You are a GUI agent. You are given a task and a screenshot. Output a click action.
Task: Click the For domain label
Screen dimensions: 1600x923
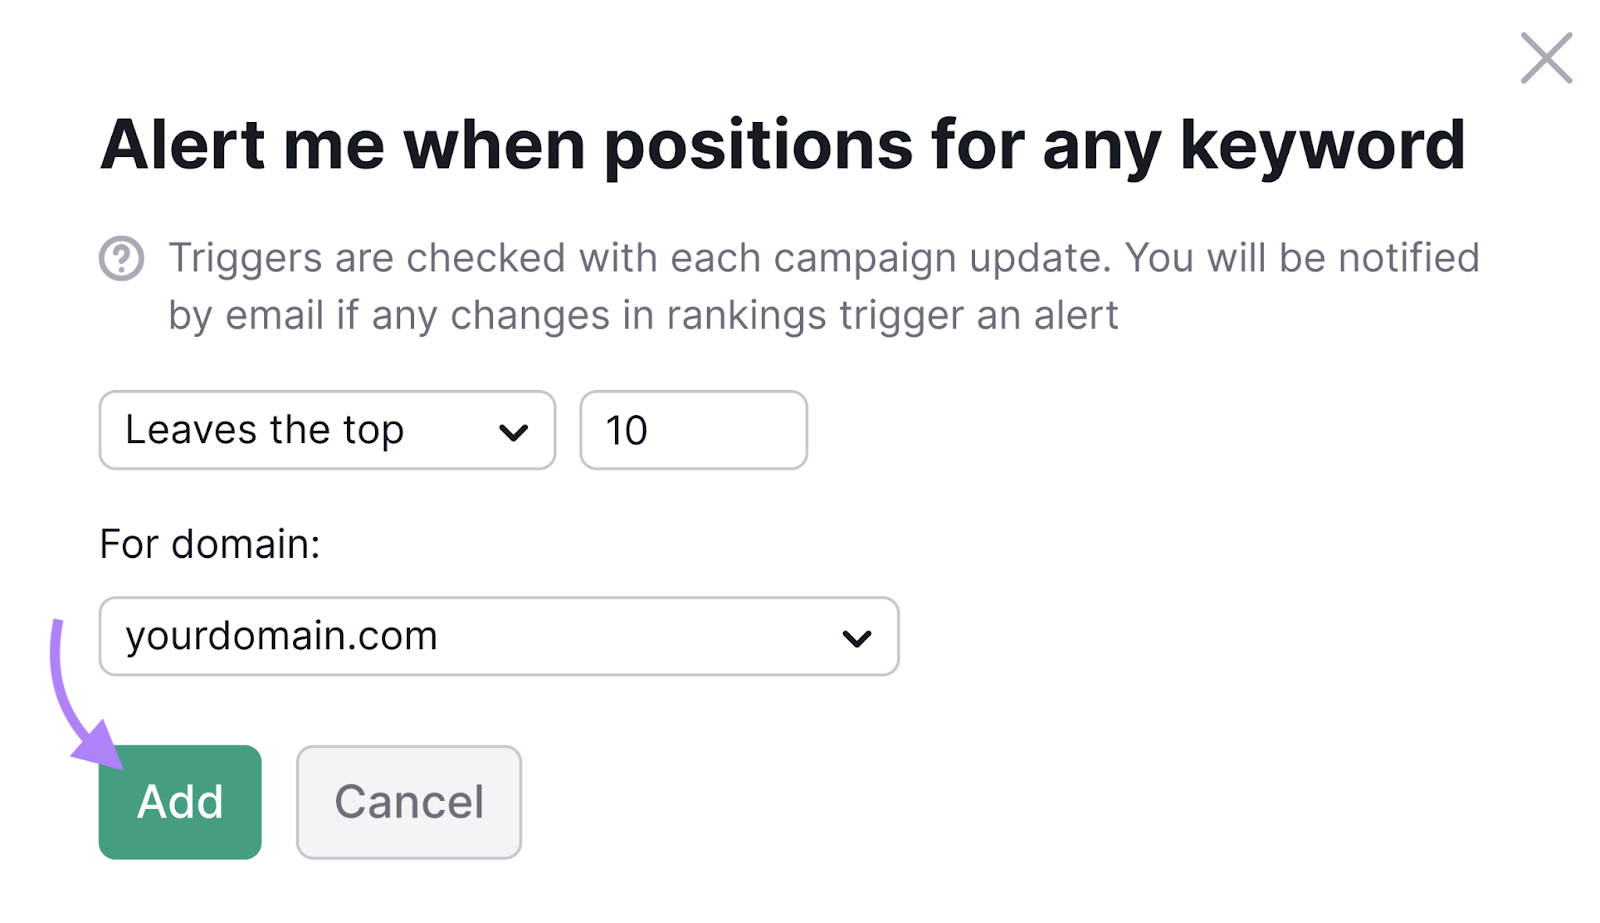coord(209,544)
